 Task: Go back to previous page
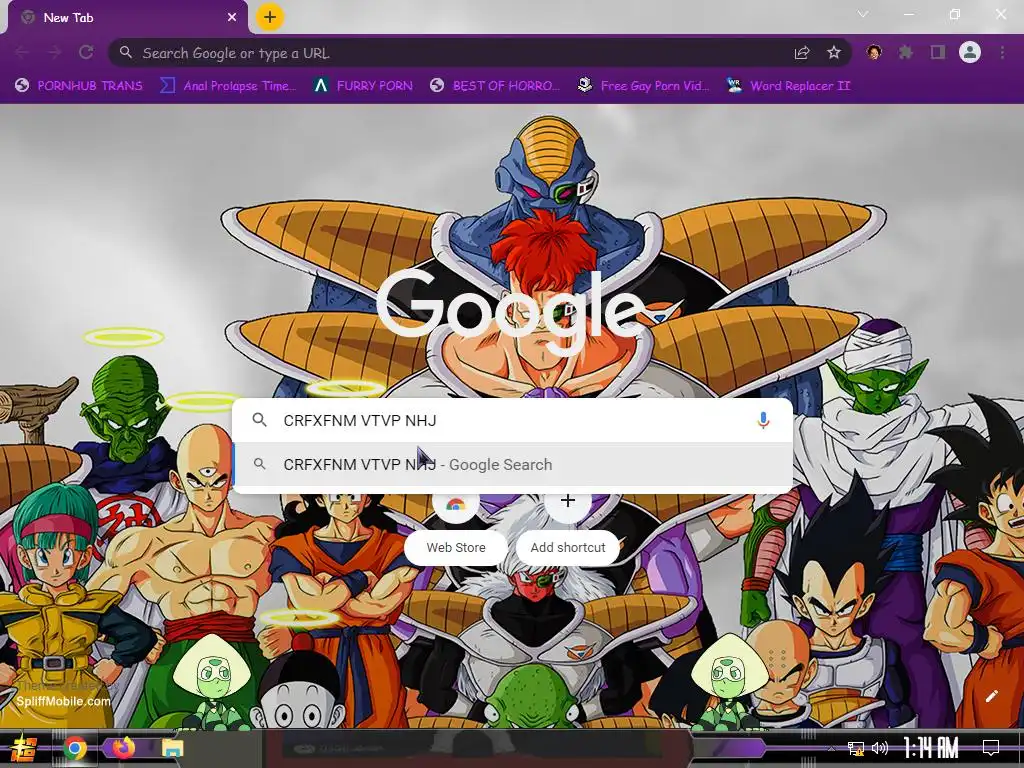tap(22, 53)
